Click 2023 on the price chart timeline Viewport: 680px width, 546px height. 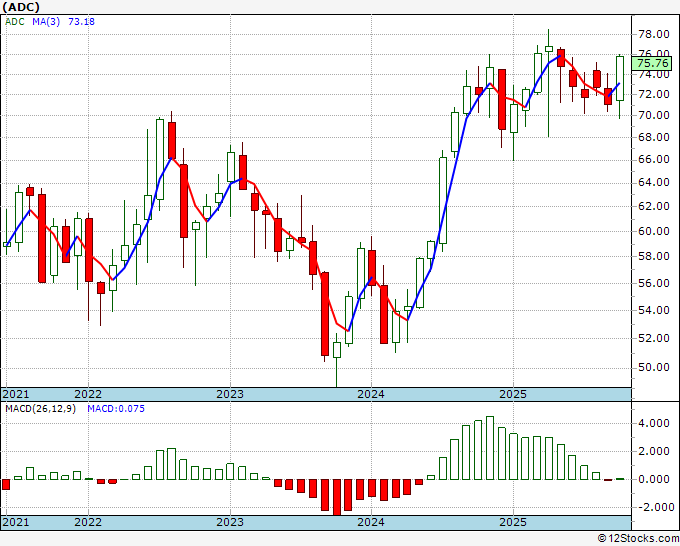point(230,394)
